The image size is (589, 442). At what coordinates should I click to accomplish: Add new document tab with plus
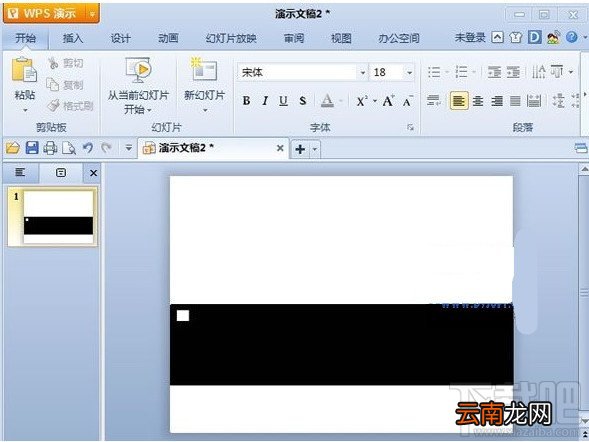(300, 149)
